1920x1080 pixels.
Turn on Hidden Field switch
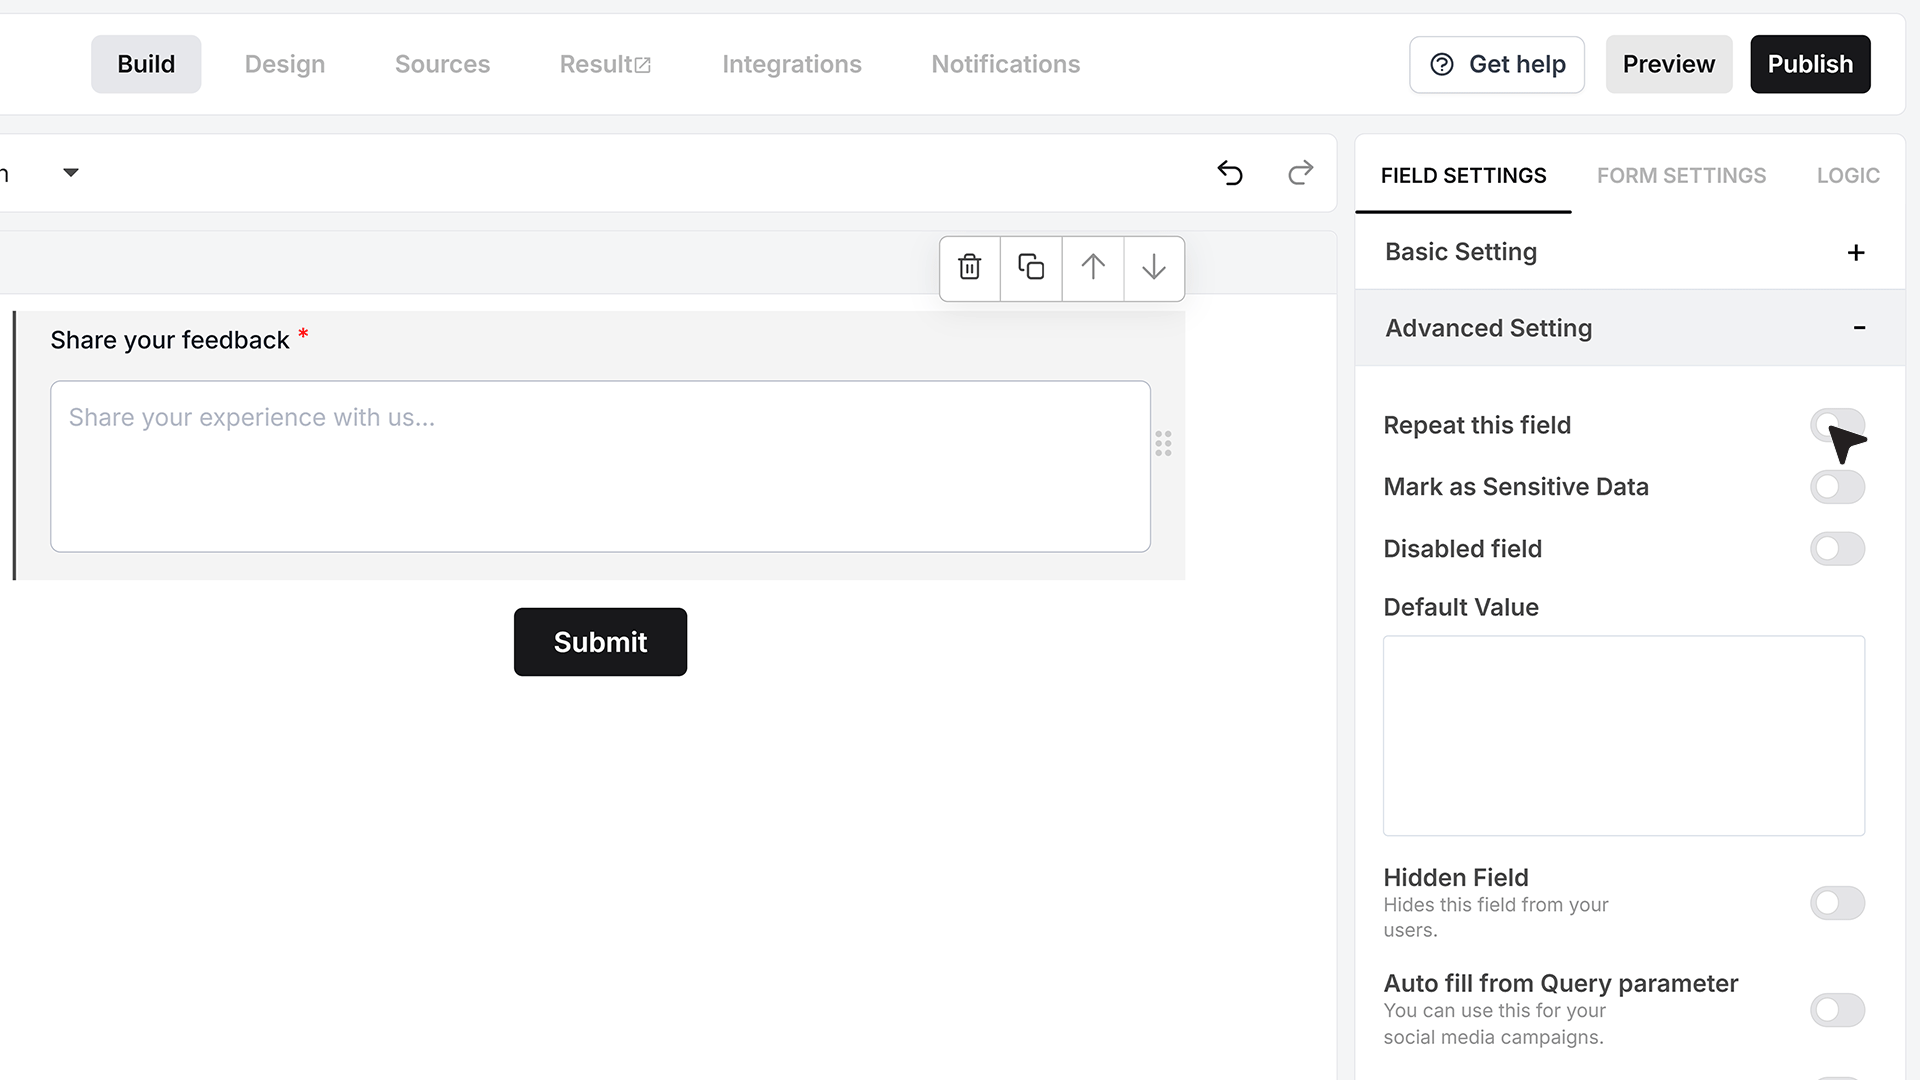[1837, 903]
